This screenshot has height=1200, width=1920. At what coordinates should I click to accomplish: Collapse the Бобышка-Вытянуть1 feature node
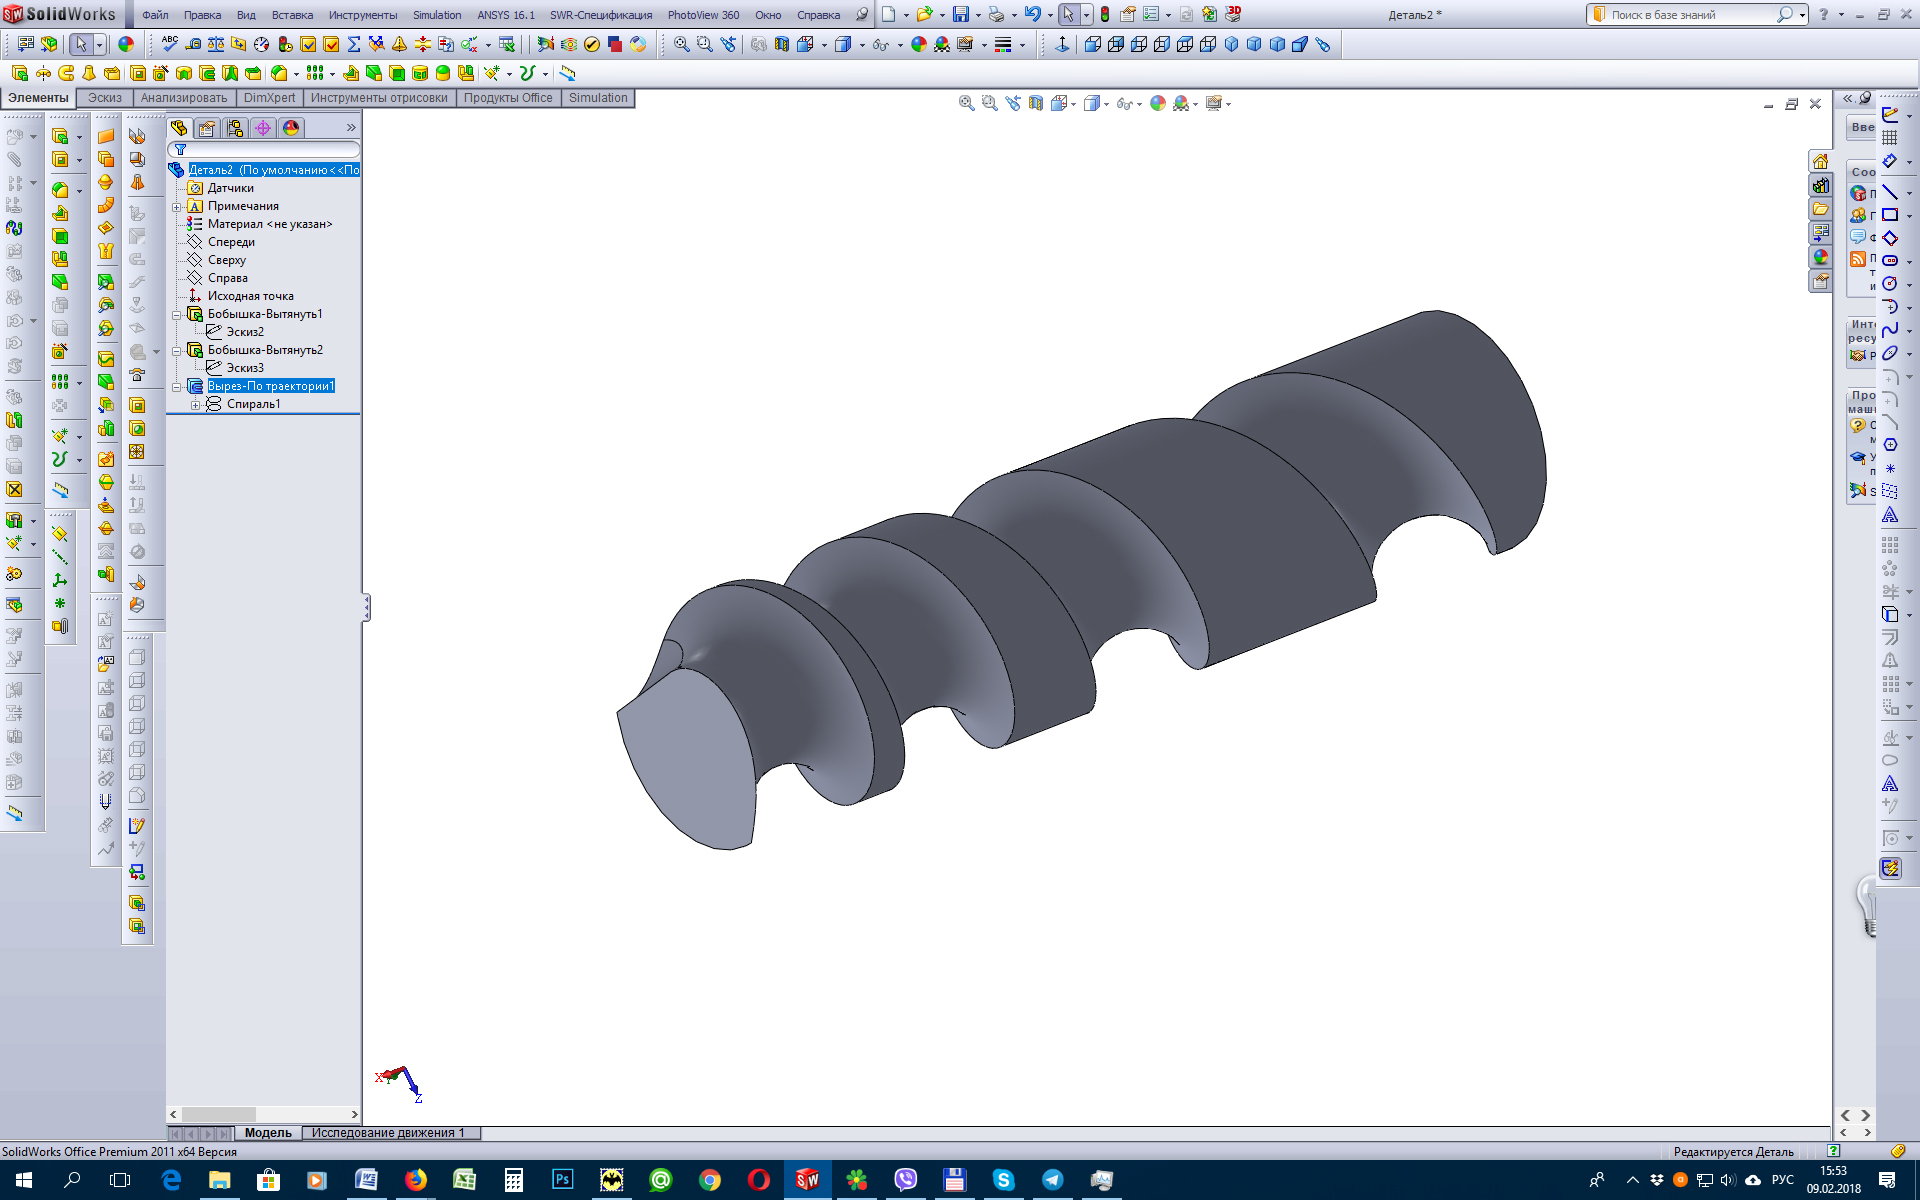point(177,315)
